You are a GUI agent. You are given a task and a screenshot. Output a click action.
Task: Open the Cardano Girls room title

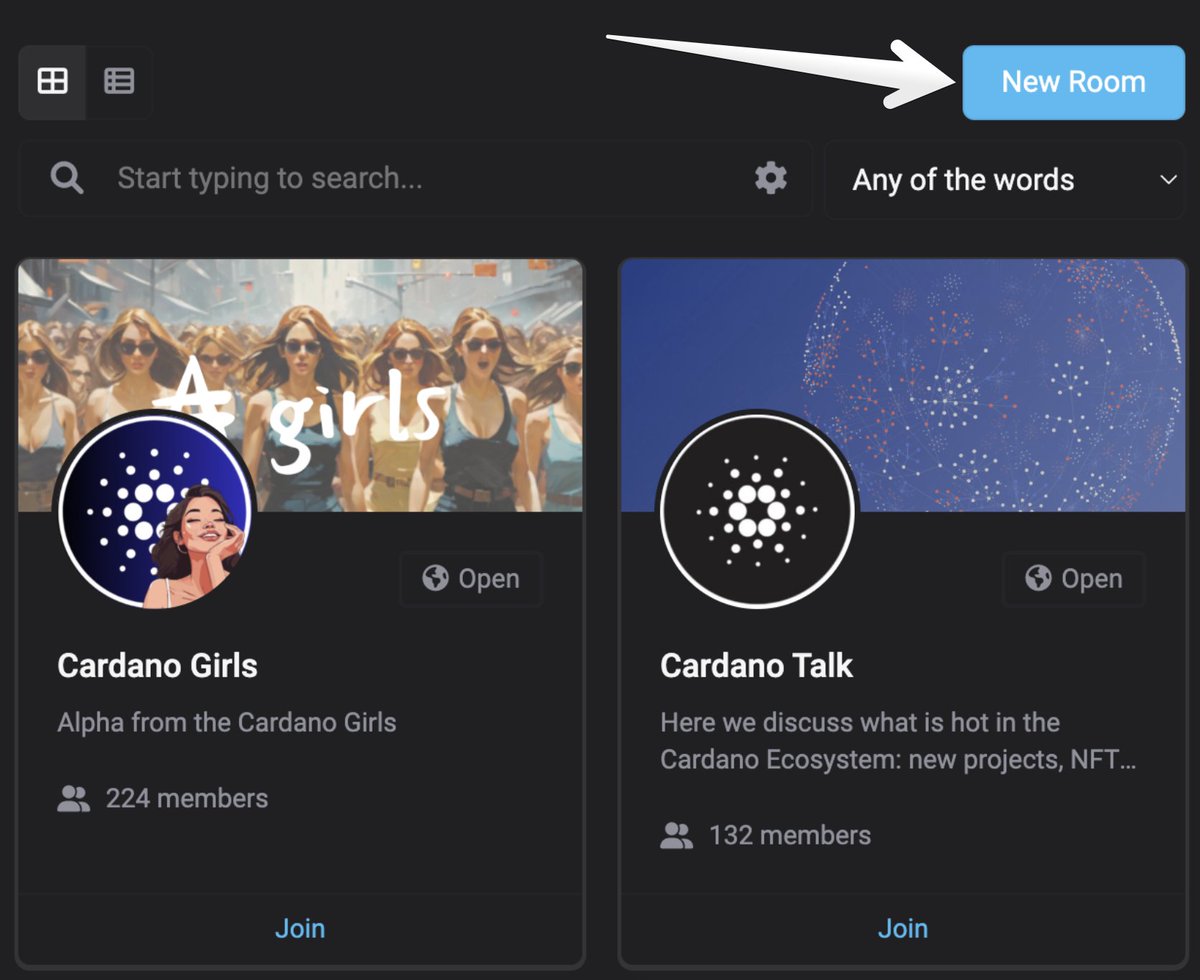coord(158,666)
